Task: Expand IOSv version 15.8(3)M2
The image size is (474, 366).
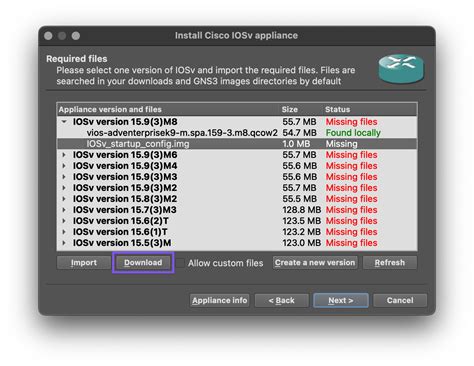Action: click(64, 199)
